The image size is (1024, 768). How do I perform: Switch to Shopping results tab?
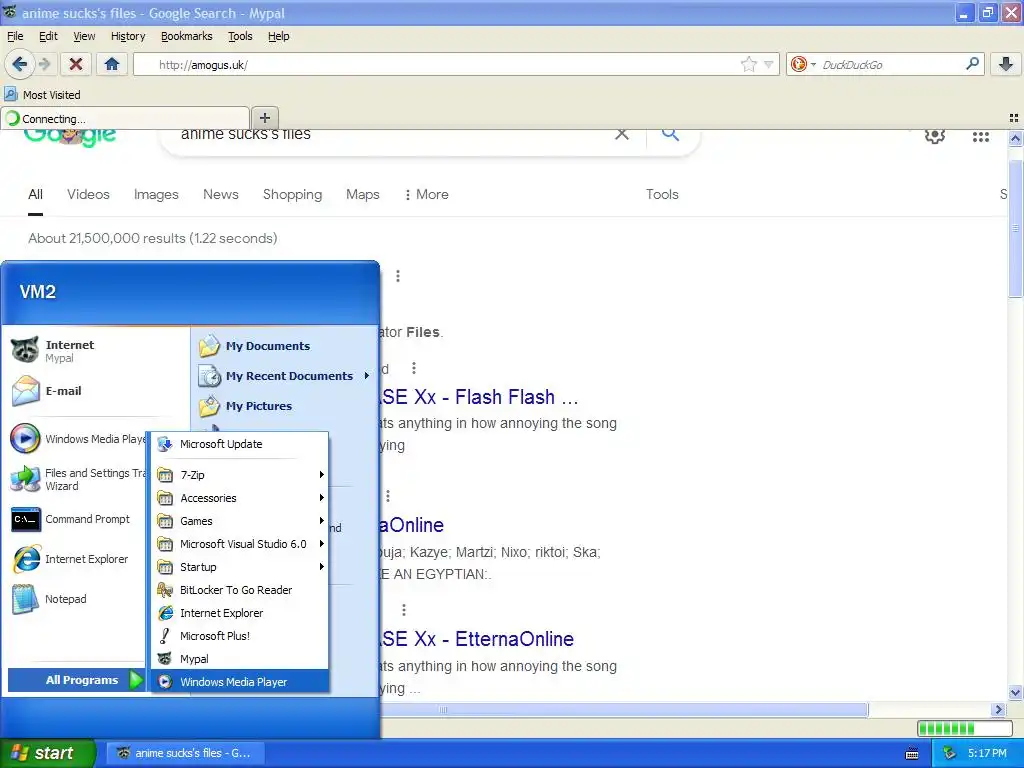292,194
